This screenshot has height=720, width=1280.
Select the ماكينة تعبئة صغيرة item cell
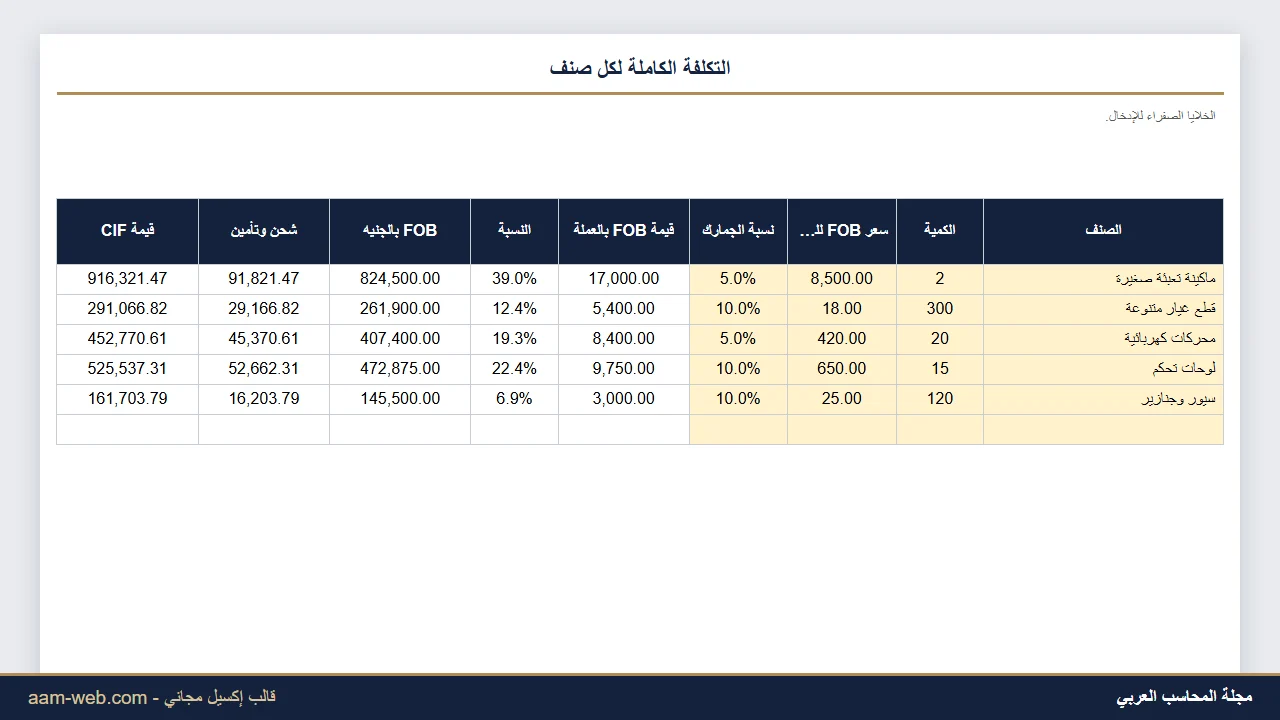pos(1103,279)
